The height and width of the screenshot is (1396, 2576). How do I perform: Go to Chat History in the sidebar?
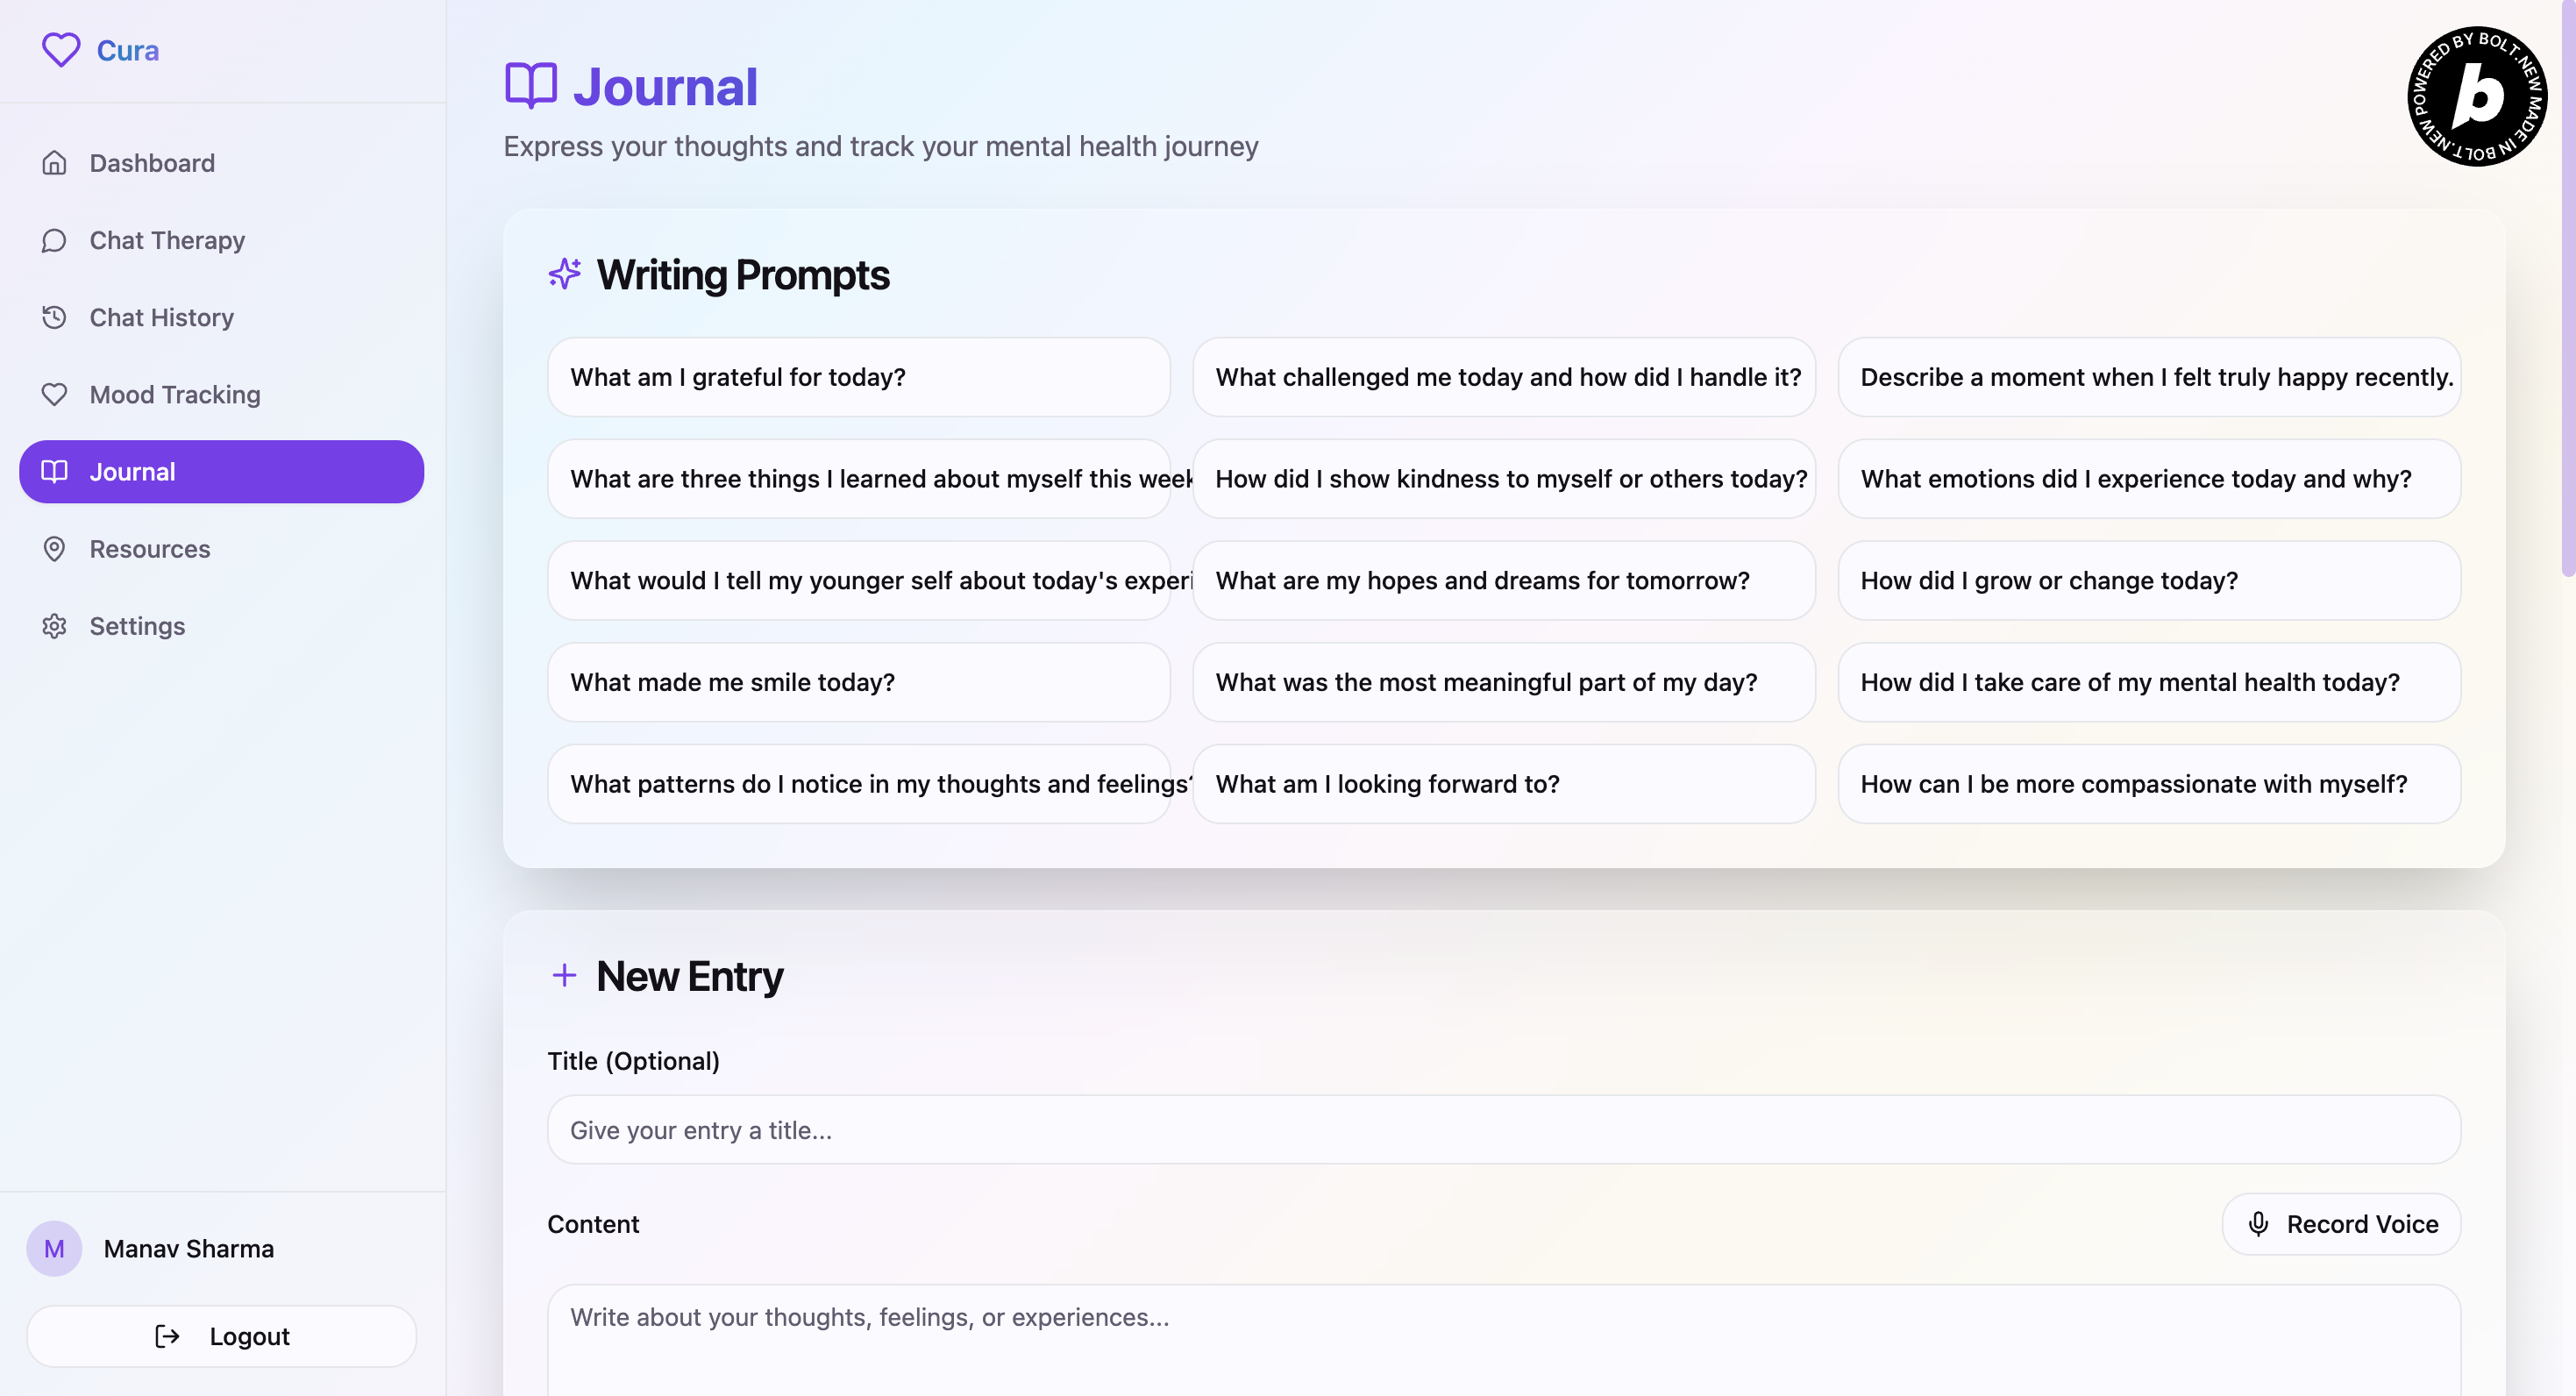(x=161, y=317)
